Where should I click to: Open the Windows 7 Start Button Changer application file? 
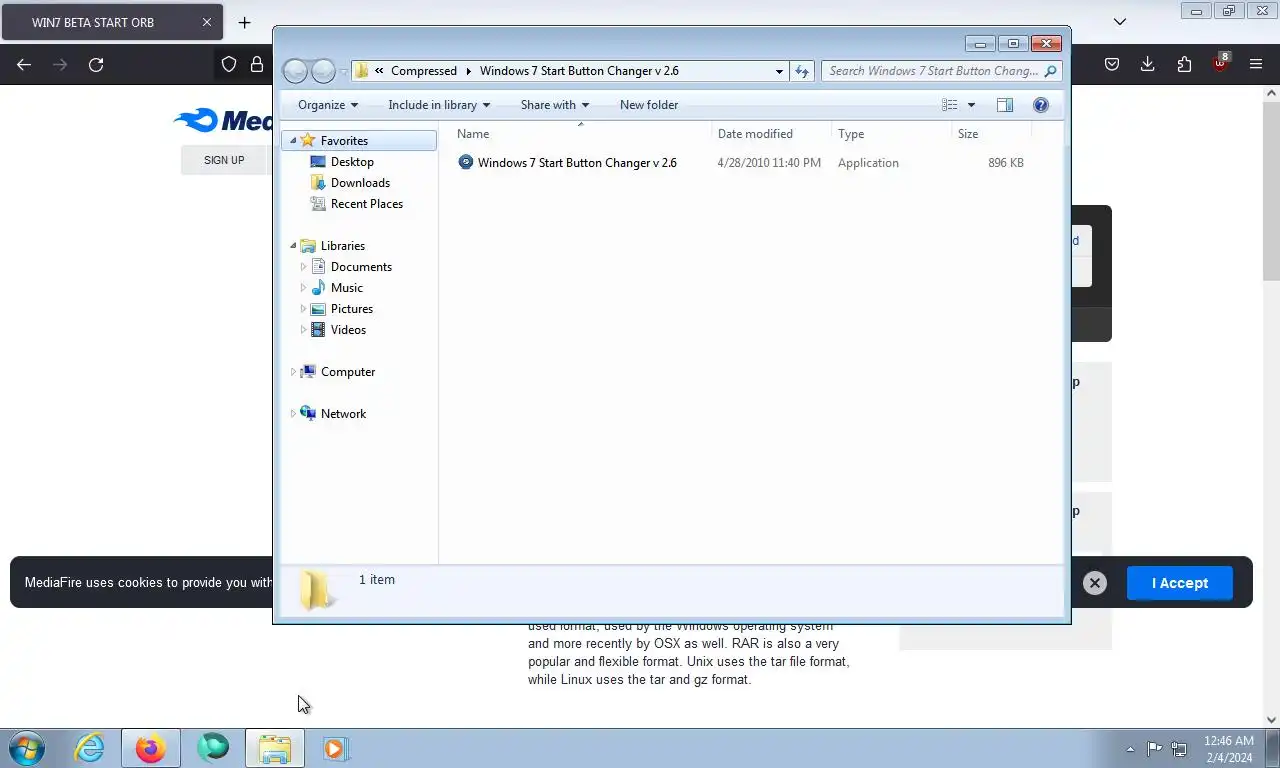coord(567,162)
